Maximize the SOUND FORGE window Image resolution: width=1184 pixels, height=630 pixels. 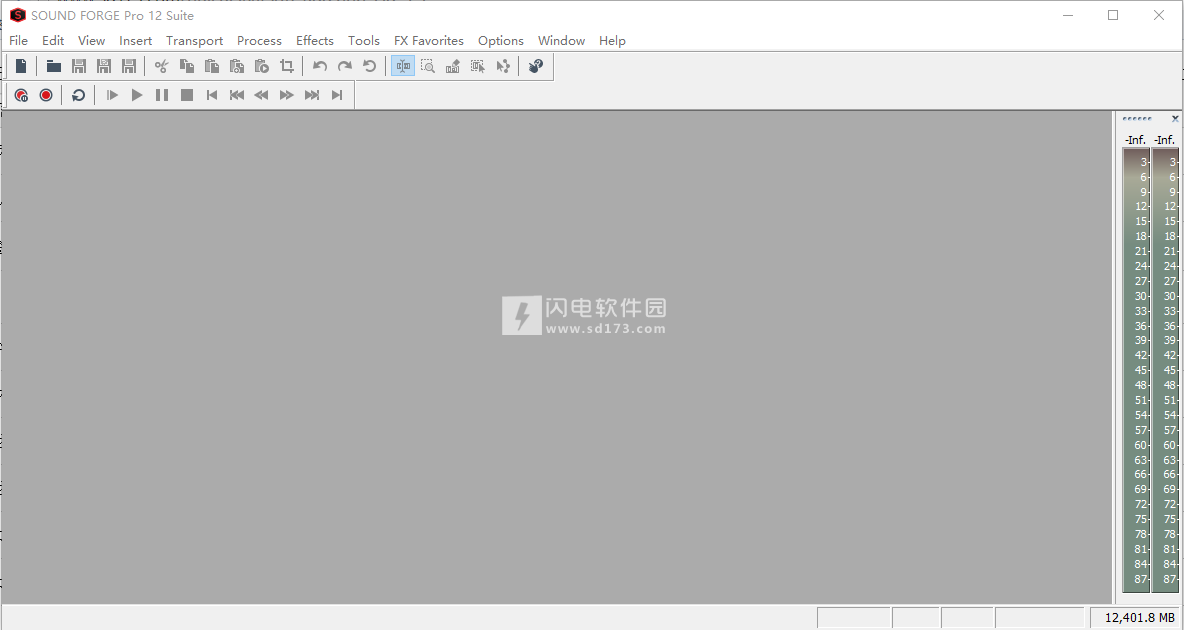[x=1113, y=15]
